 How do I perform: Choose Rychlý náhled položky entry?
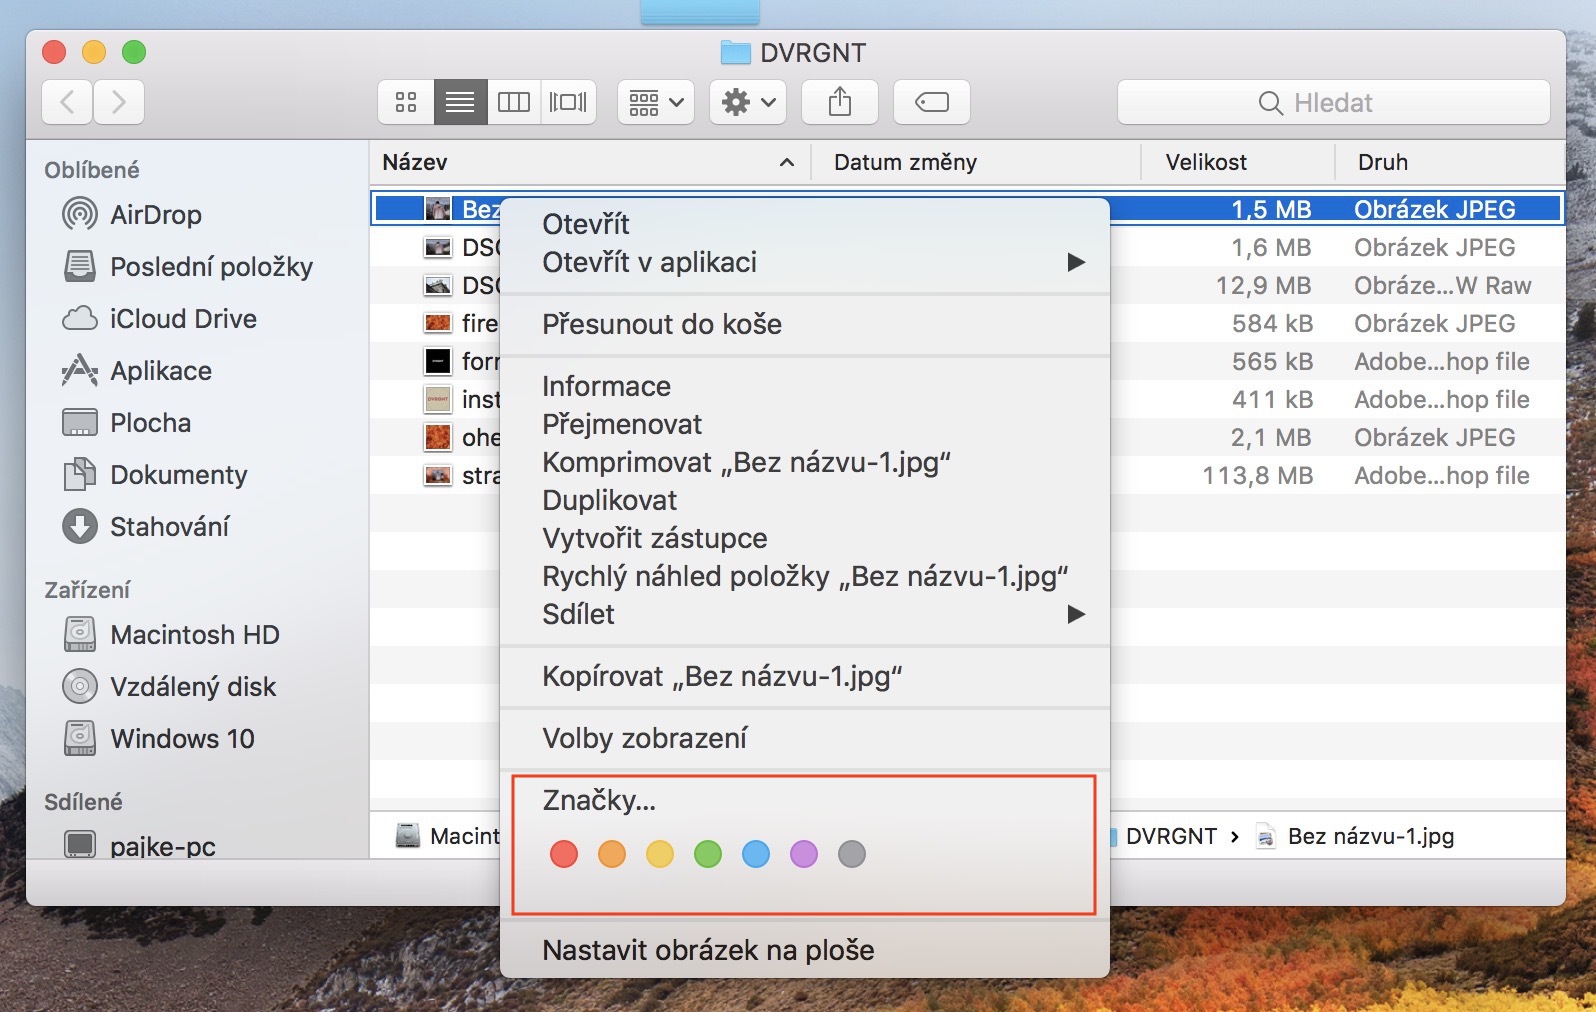(x=805, y=576)
